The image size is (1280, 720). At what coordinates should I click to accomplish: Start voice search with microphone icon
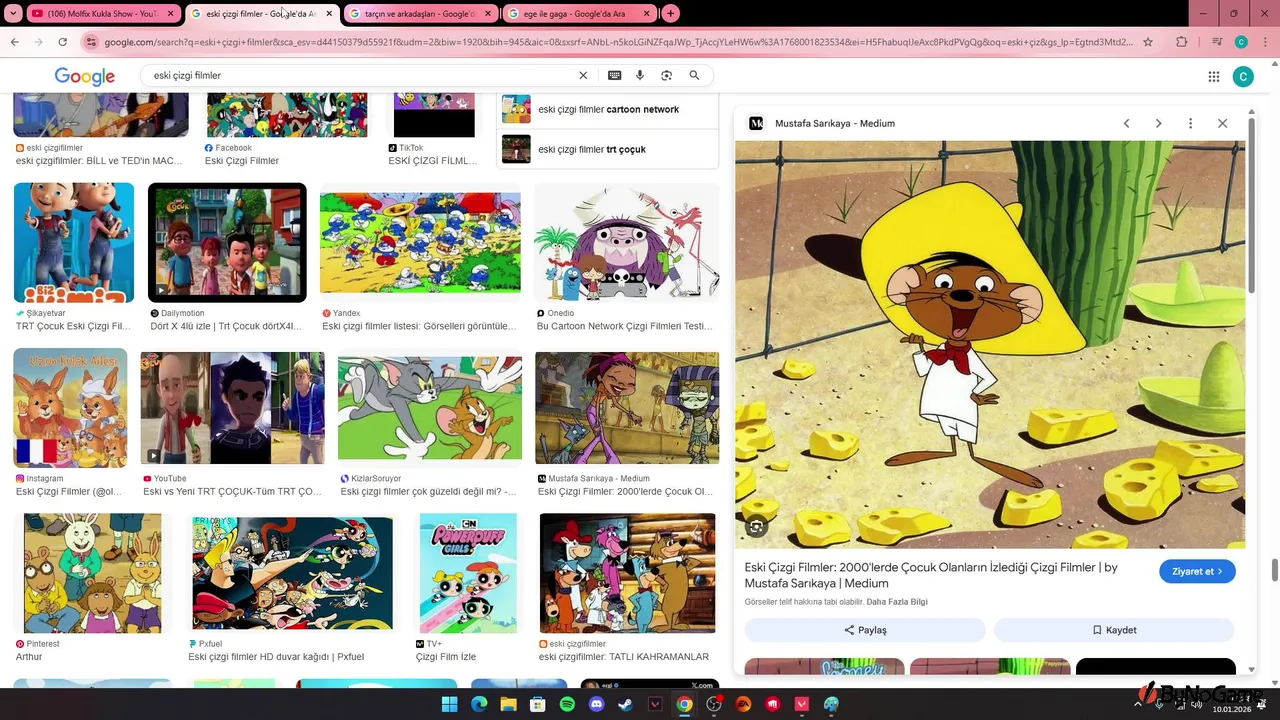pyautogui.click(x=640, y=75)
